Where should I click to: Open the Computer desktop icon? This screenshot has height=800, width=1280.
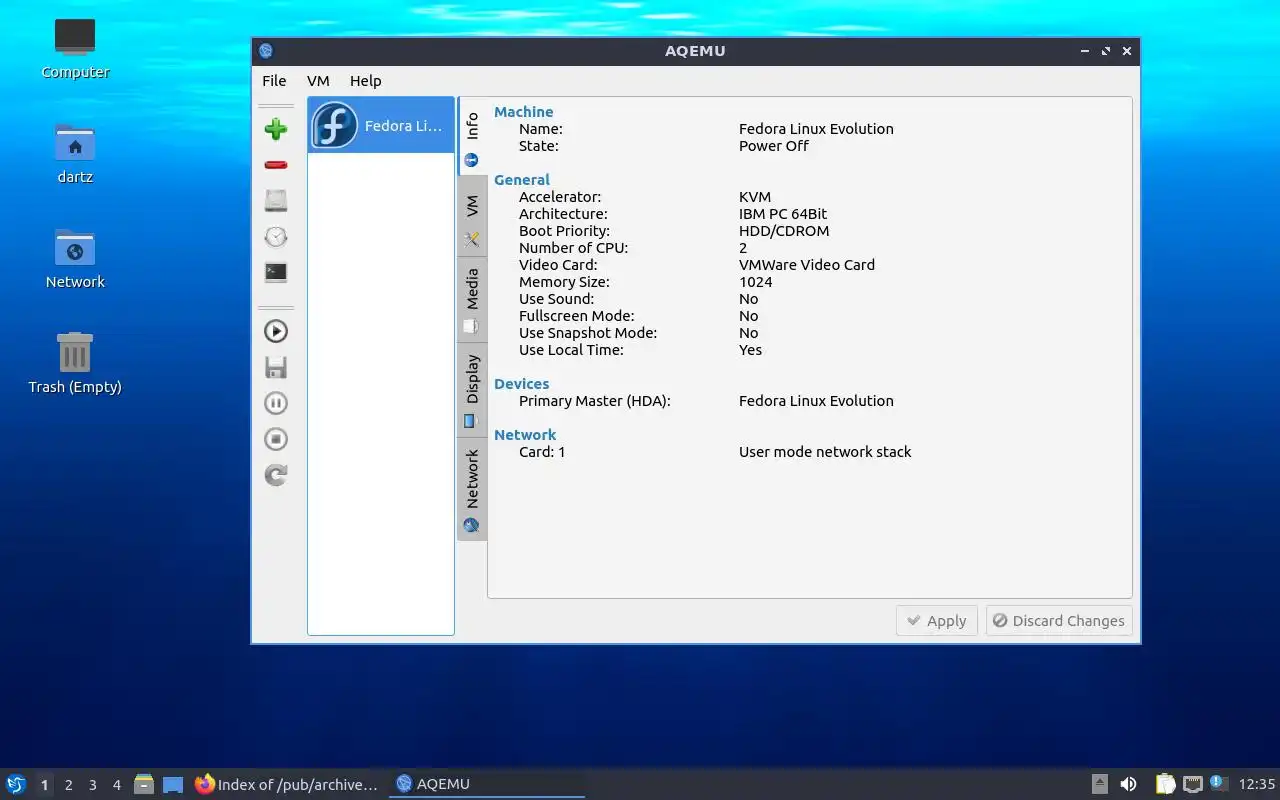(x=75, y=48)
